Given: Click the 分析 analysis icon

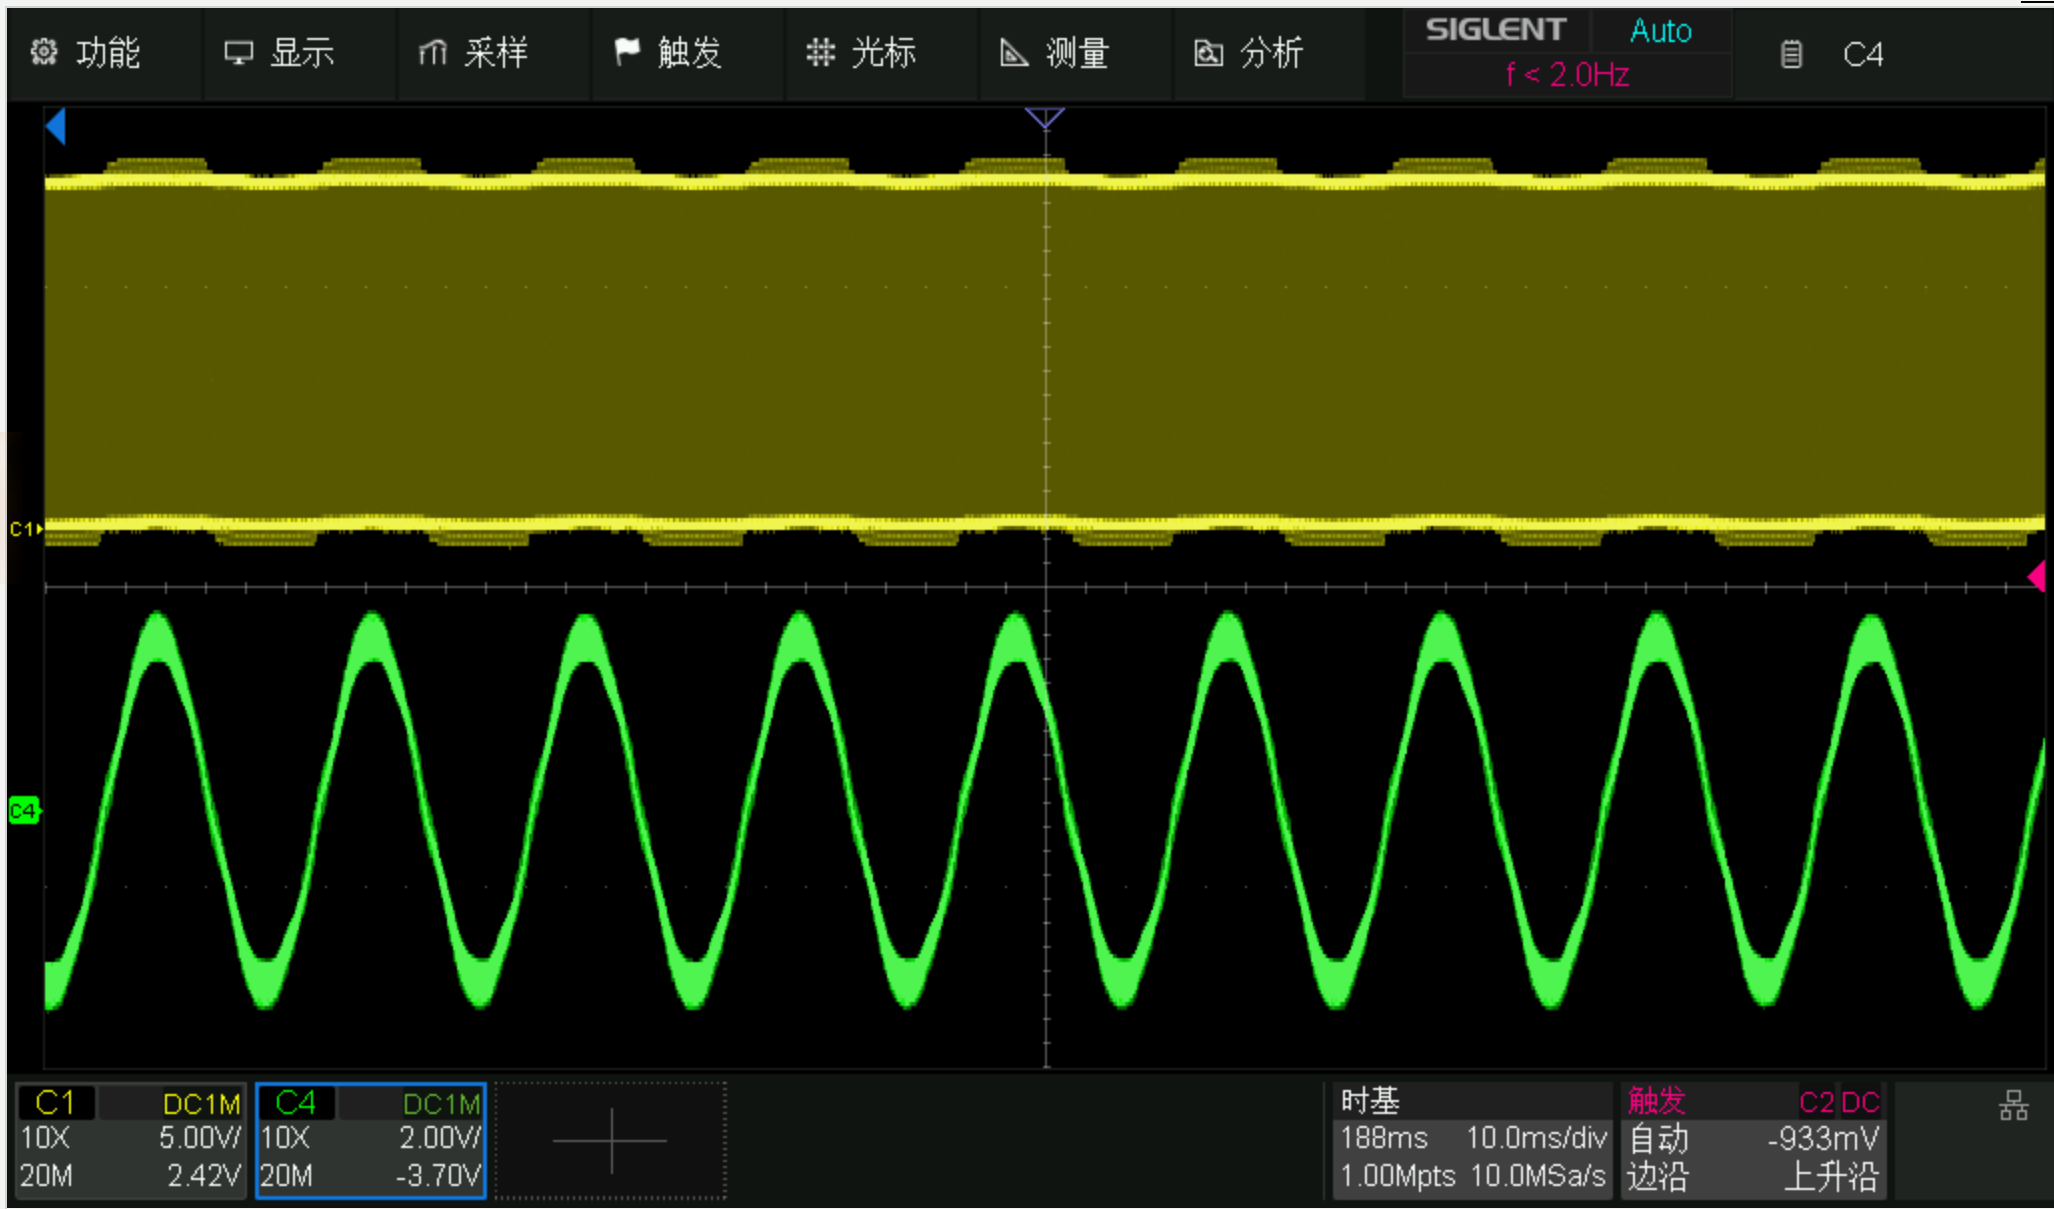Looking at the screenshot, I should (x=1208, y=52).
